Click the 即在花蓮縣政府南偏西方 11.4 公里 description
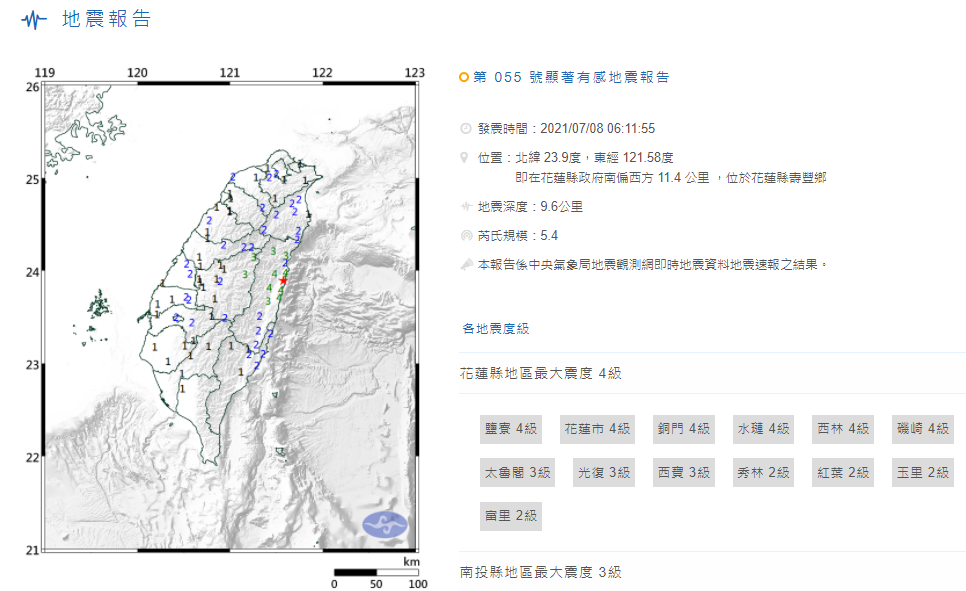 tap(670, 178)
